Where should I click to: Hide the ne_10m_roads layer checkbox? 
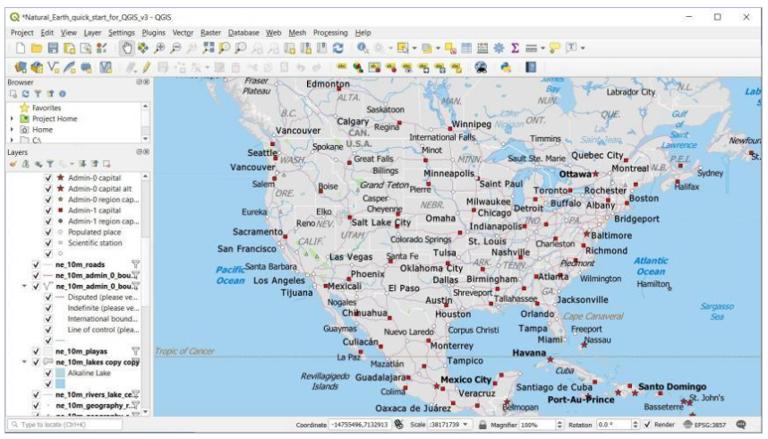pyautogui.click(x=36, y=265)
